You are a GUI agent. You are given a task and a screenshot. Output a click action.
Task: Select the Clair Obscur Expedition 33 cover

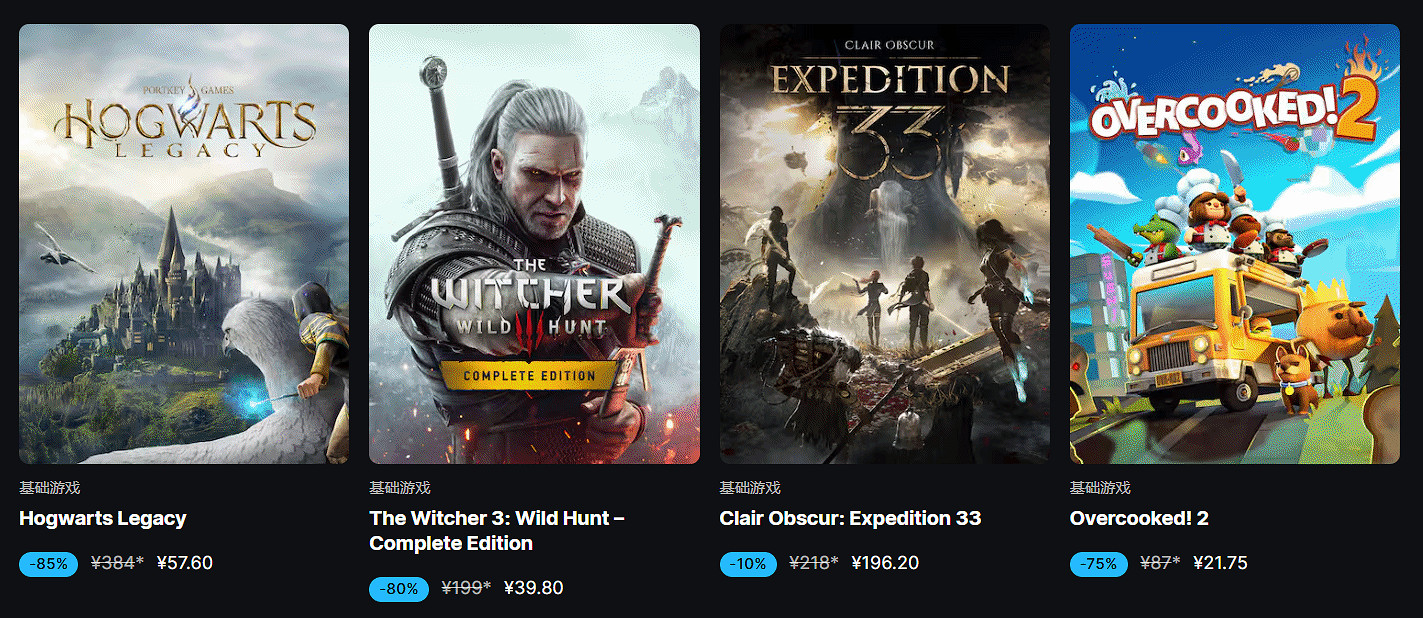(x=884, y=244)
